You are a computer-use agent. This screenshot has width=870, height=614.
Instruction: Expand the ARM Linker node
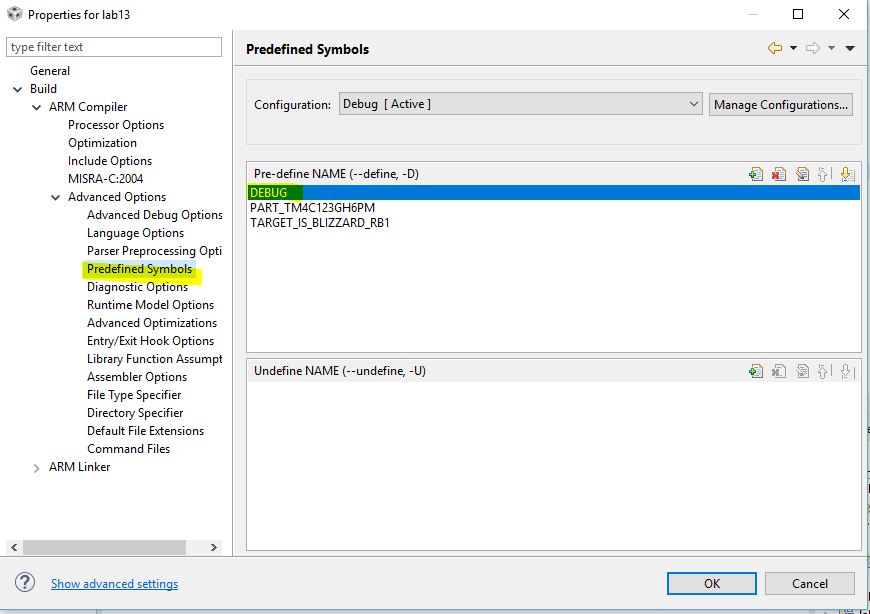pos(37,468)
